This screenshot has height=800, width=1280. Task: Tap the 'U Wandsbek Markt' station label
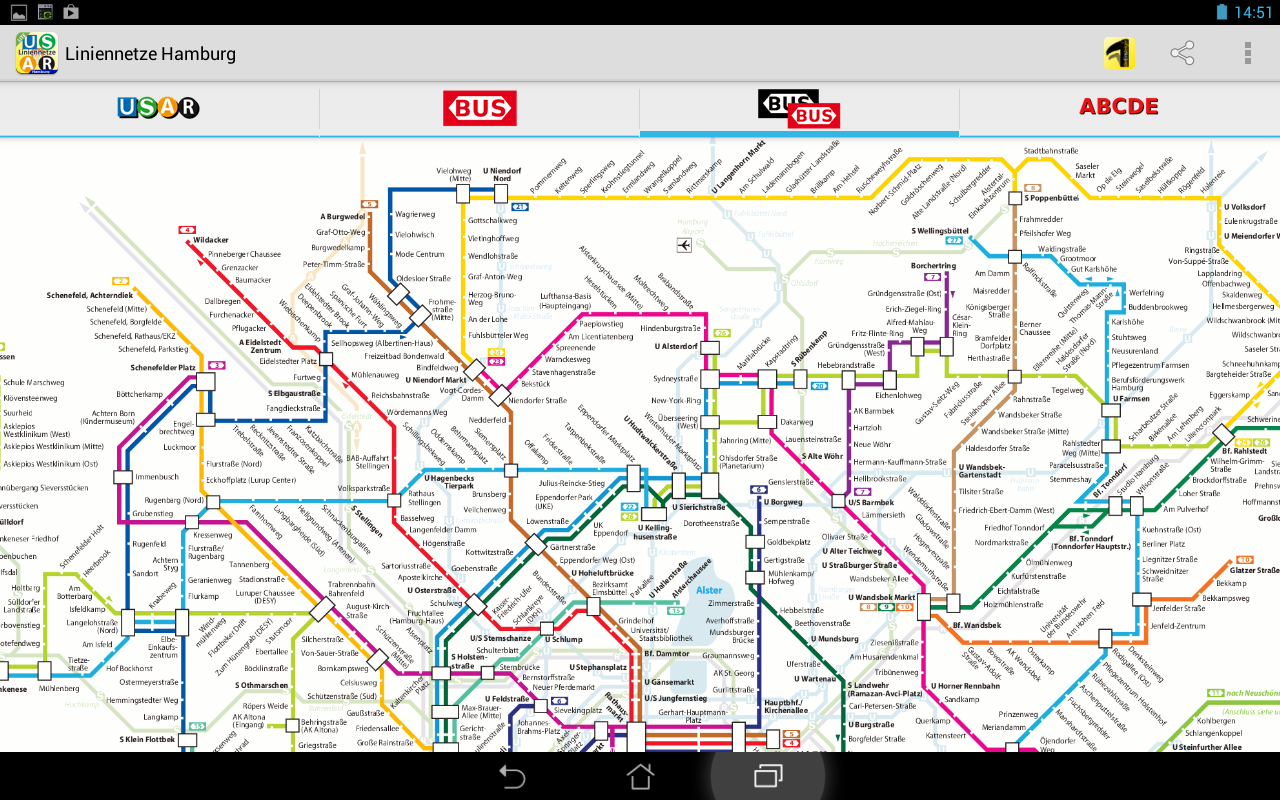pyautogui.click(x=883, y=597)
